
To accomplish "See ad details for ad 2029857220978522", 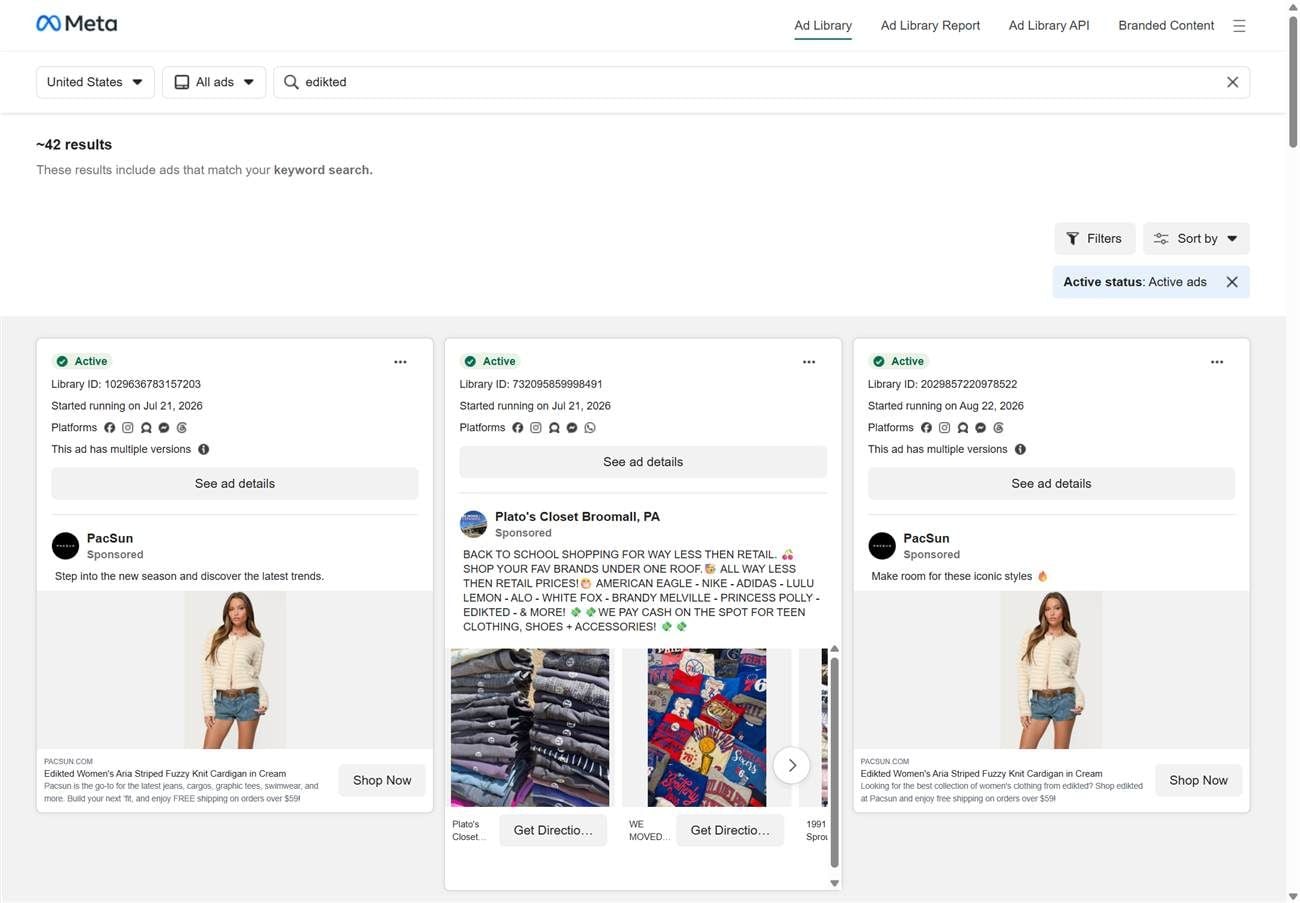I will click(x=1051, y=484).
